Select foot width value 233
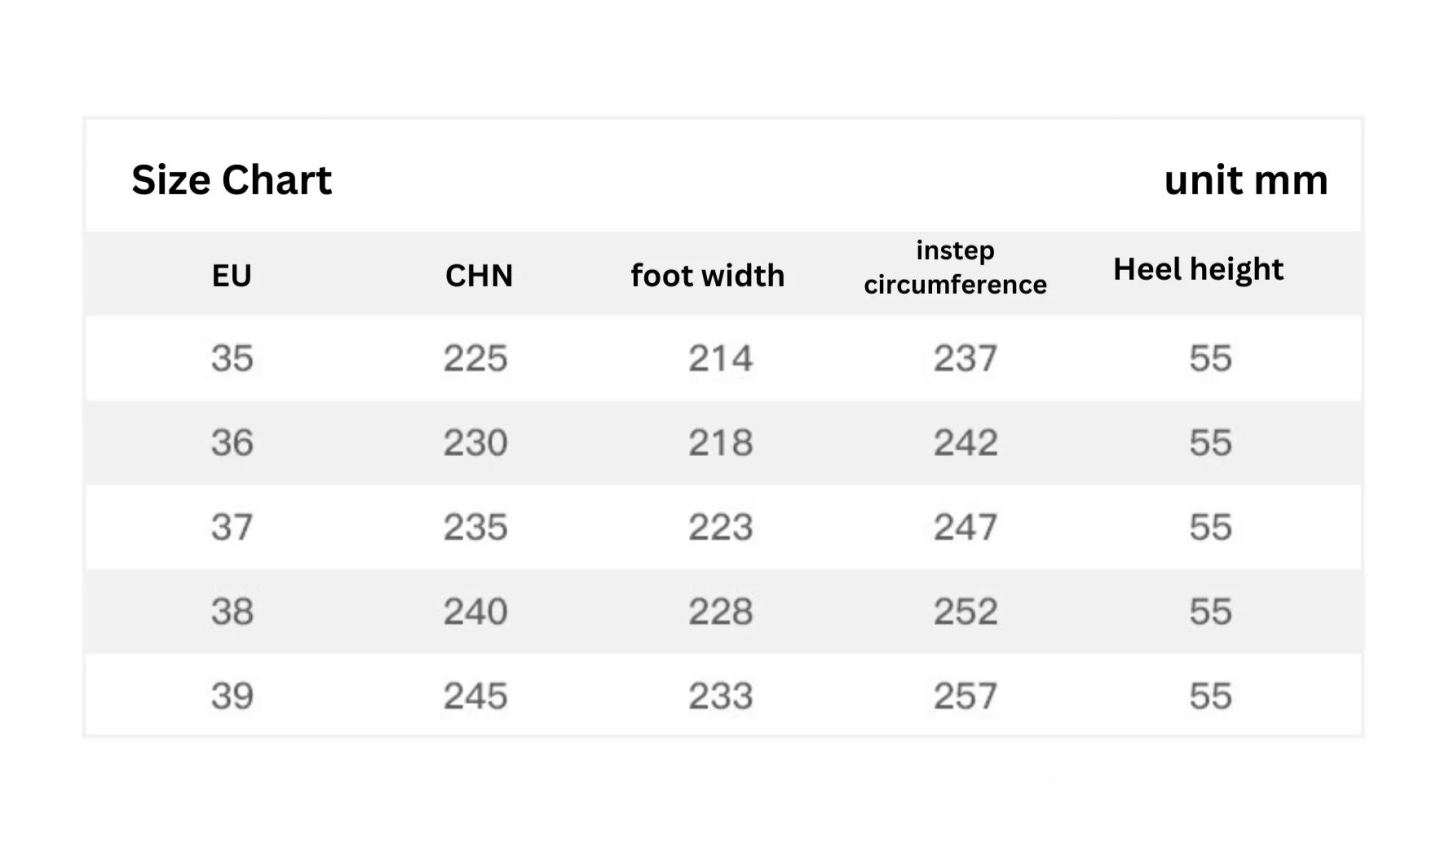 coord(720,696)
